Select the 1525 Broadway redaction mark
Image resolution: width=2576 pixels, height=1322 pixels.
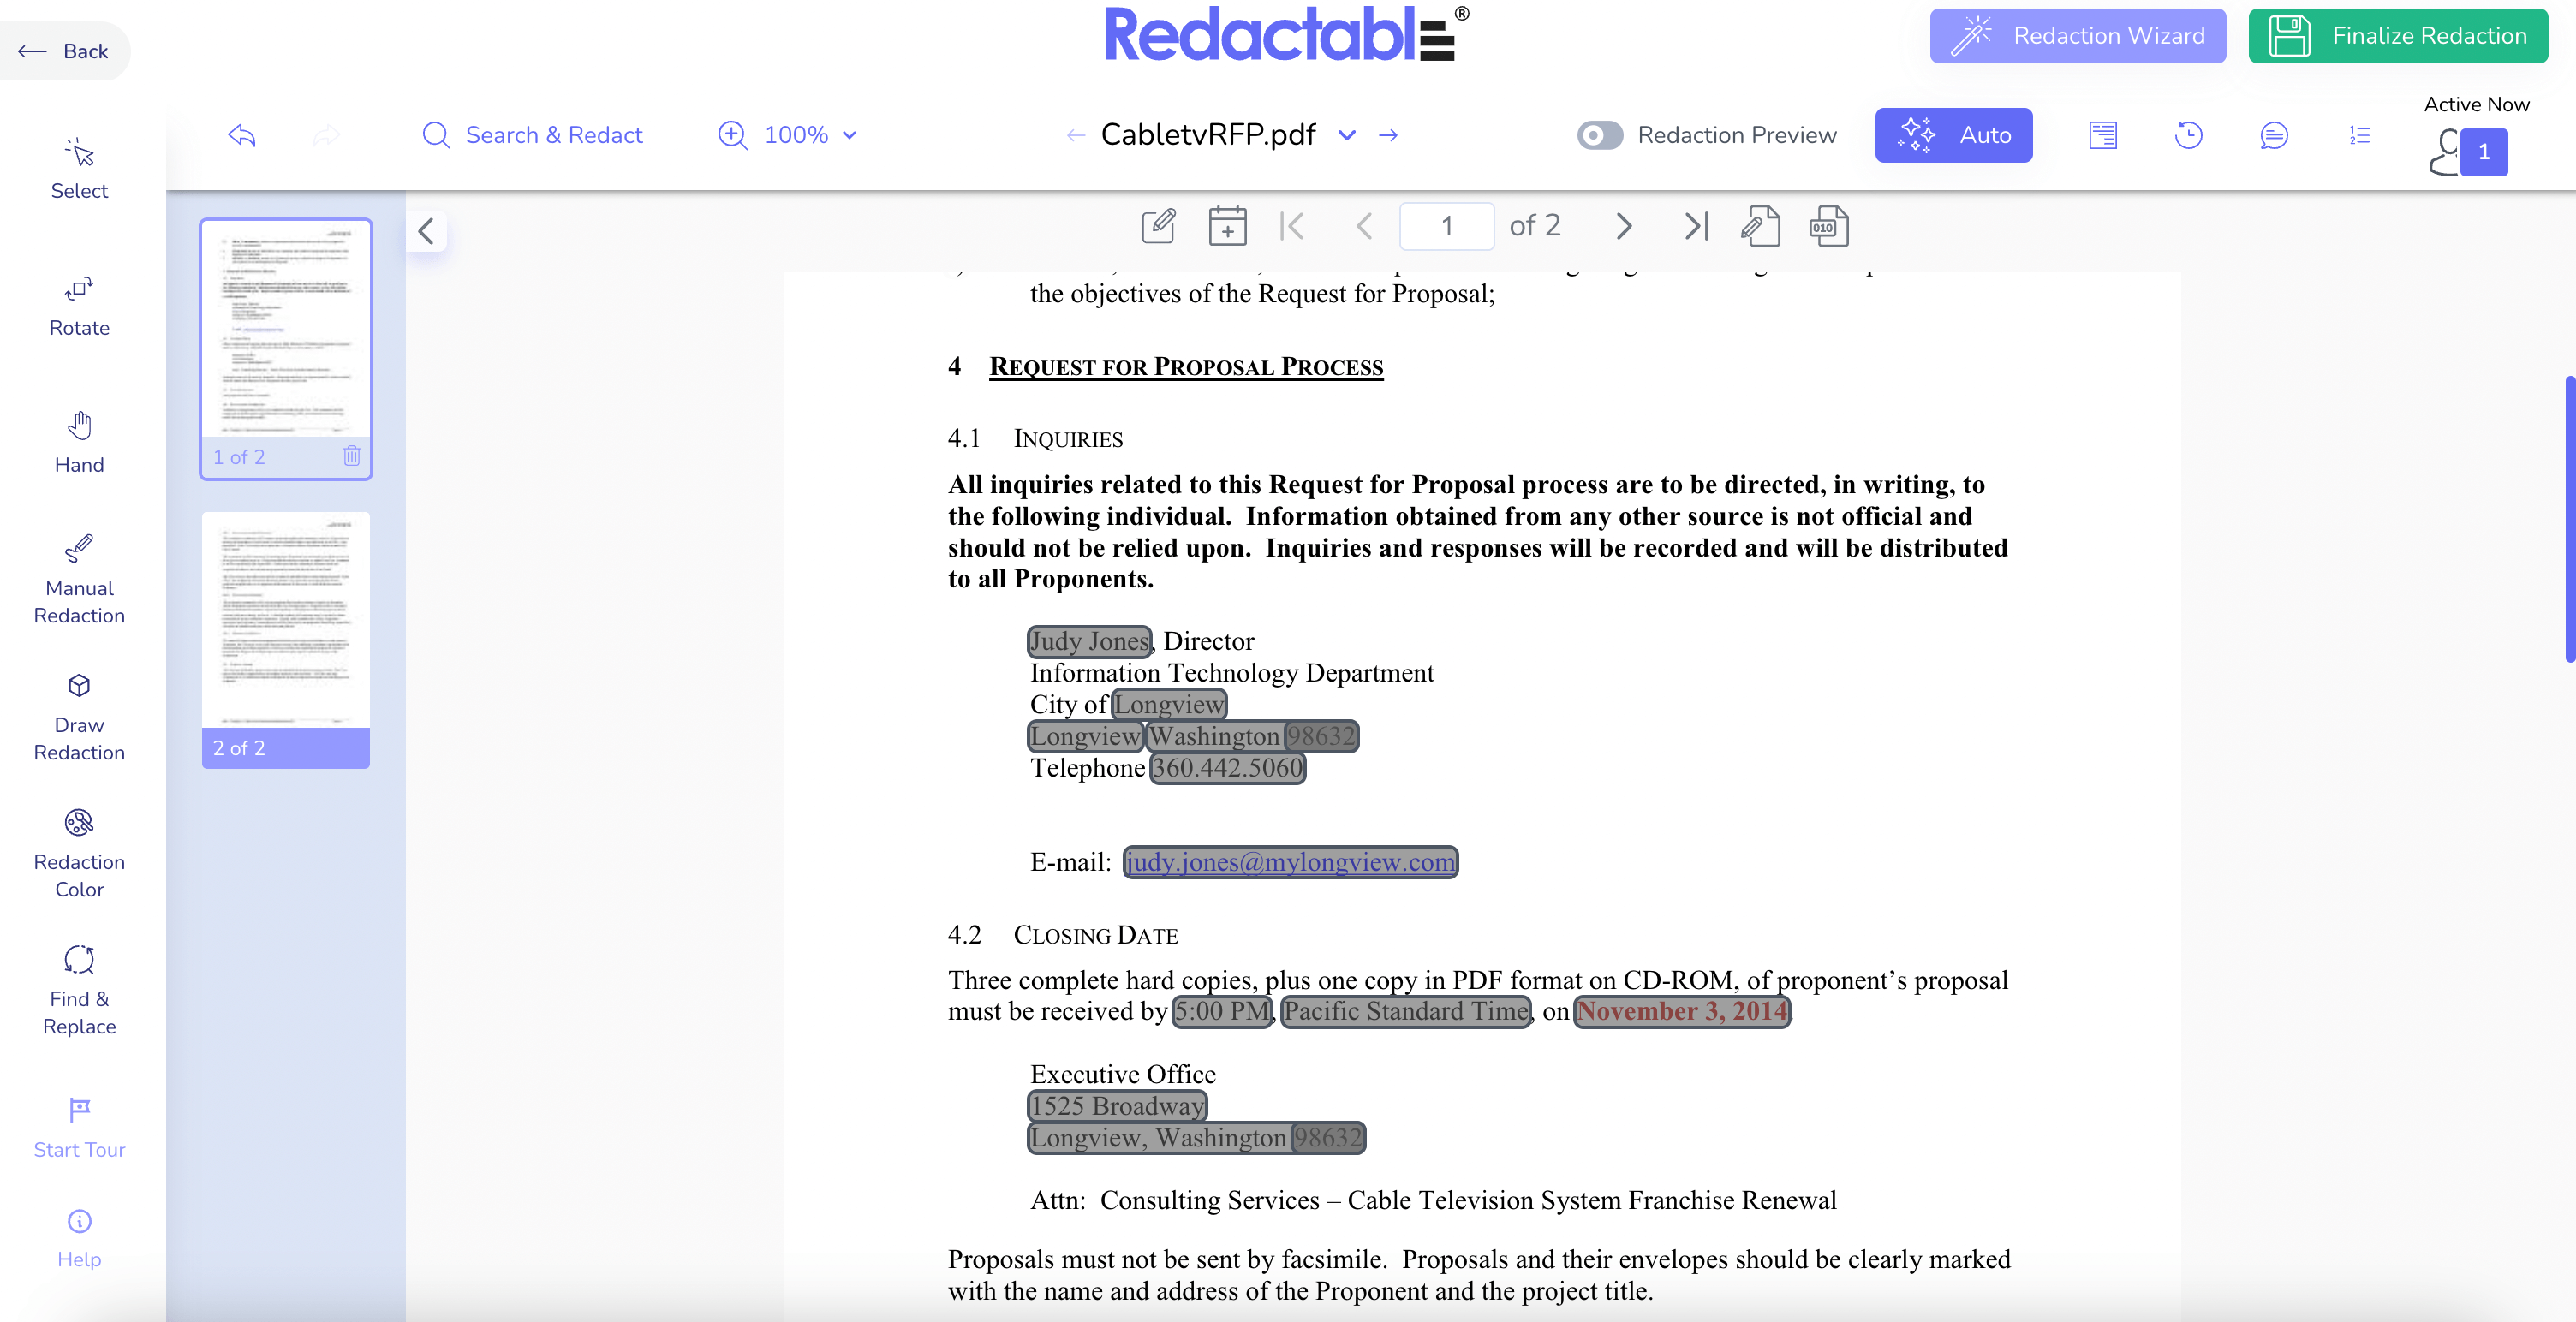pos(1117,1106)
